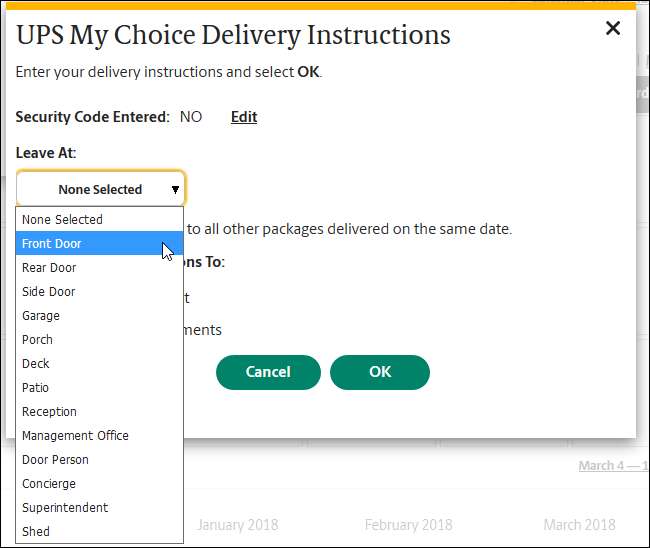This screenshot has width=650, height=548.
Task: Choose Rear Door from the list
Action: pyautogui.click(x=49, y=267)
